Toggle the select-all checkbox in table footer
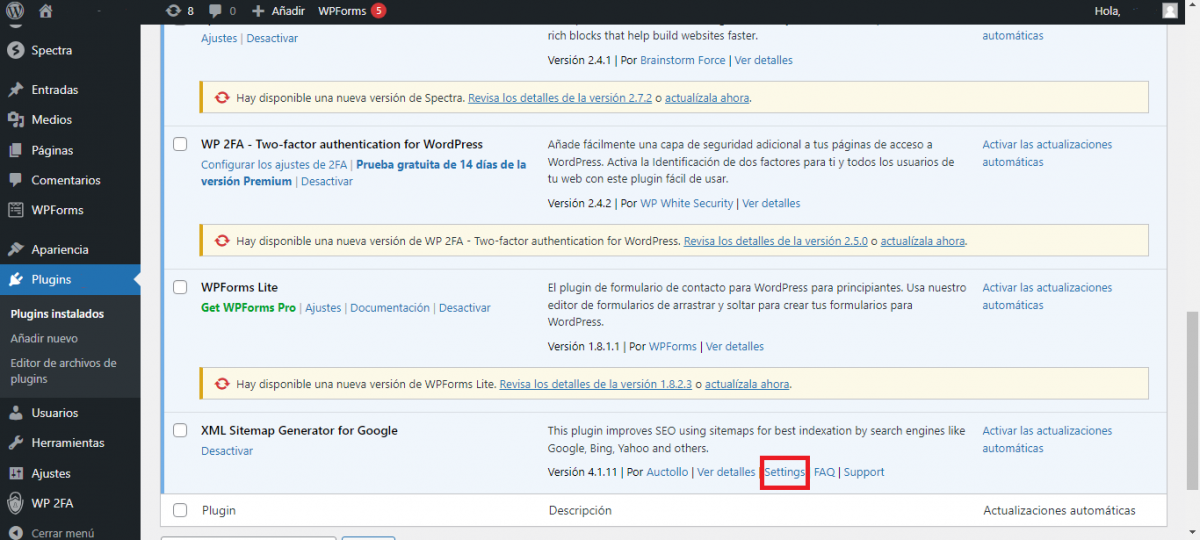The height and width of the screenshot is (540, 1200). [x=180, y=510]
